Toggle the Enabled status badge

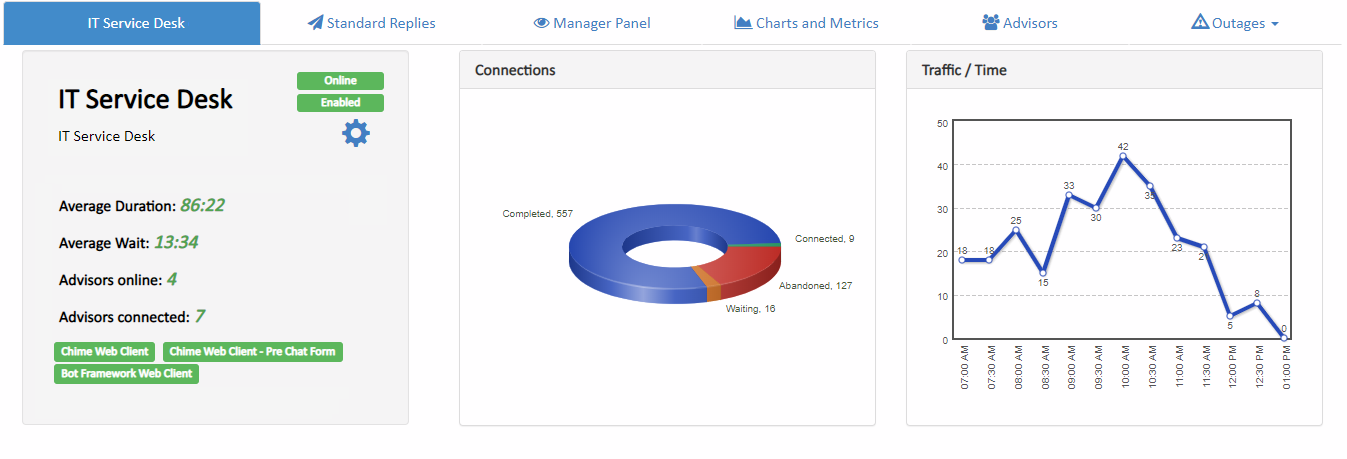[x=340, y=103]
